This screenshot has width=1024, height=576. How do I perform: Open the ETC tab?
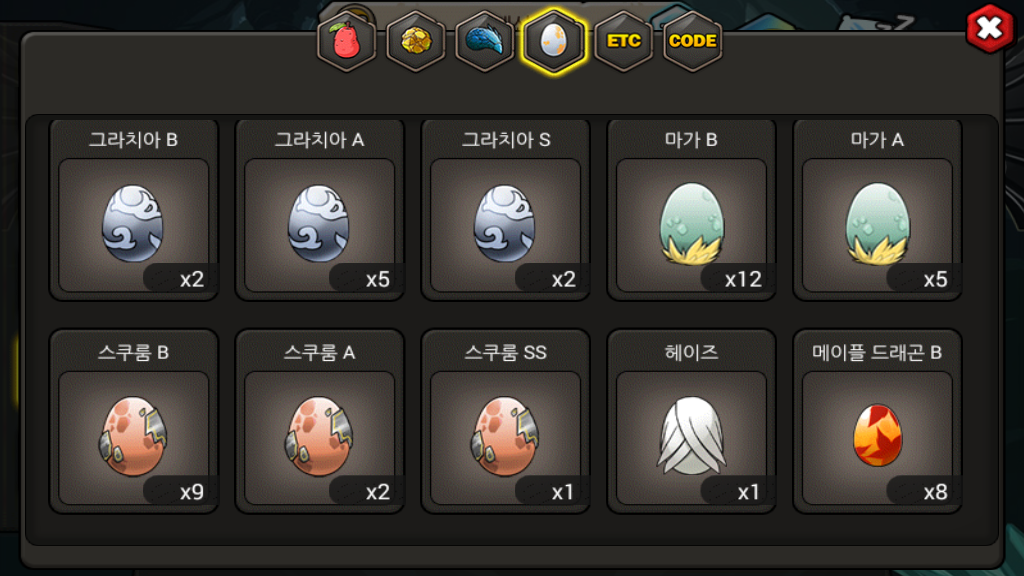624,41
